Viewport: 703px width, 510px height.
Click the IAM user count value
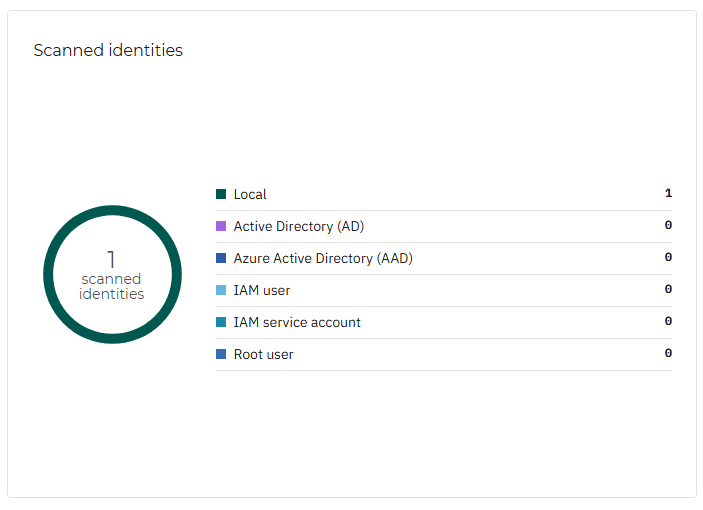668,290
